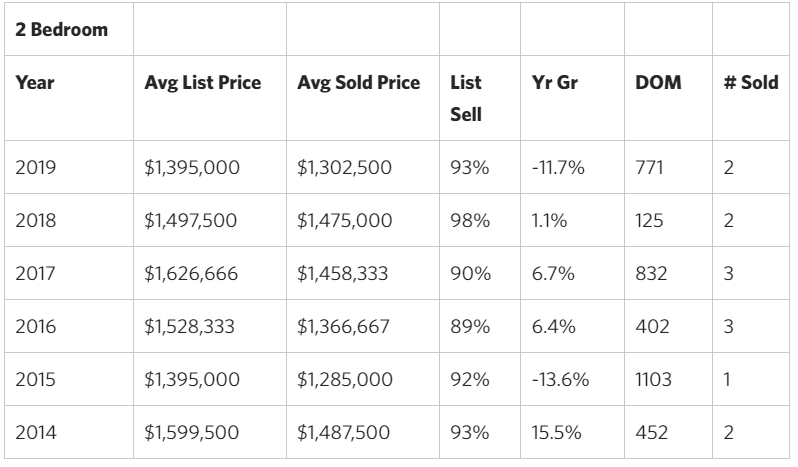Click the "Avg List Price" column header

coord(203,83)
